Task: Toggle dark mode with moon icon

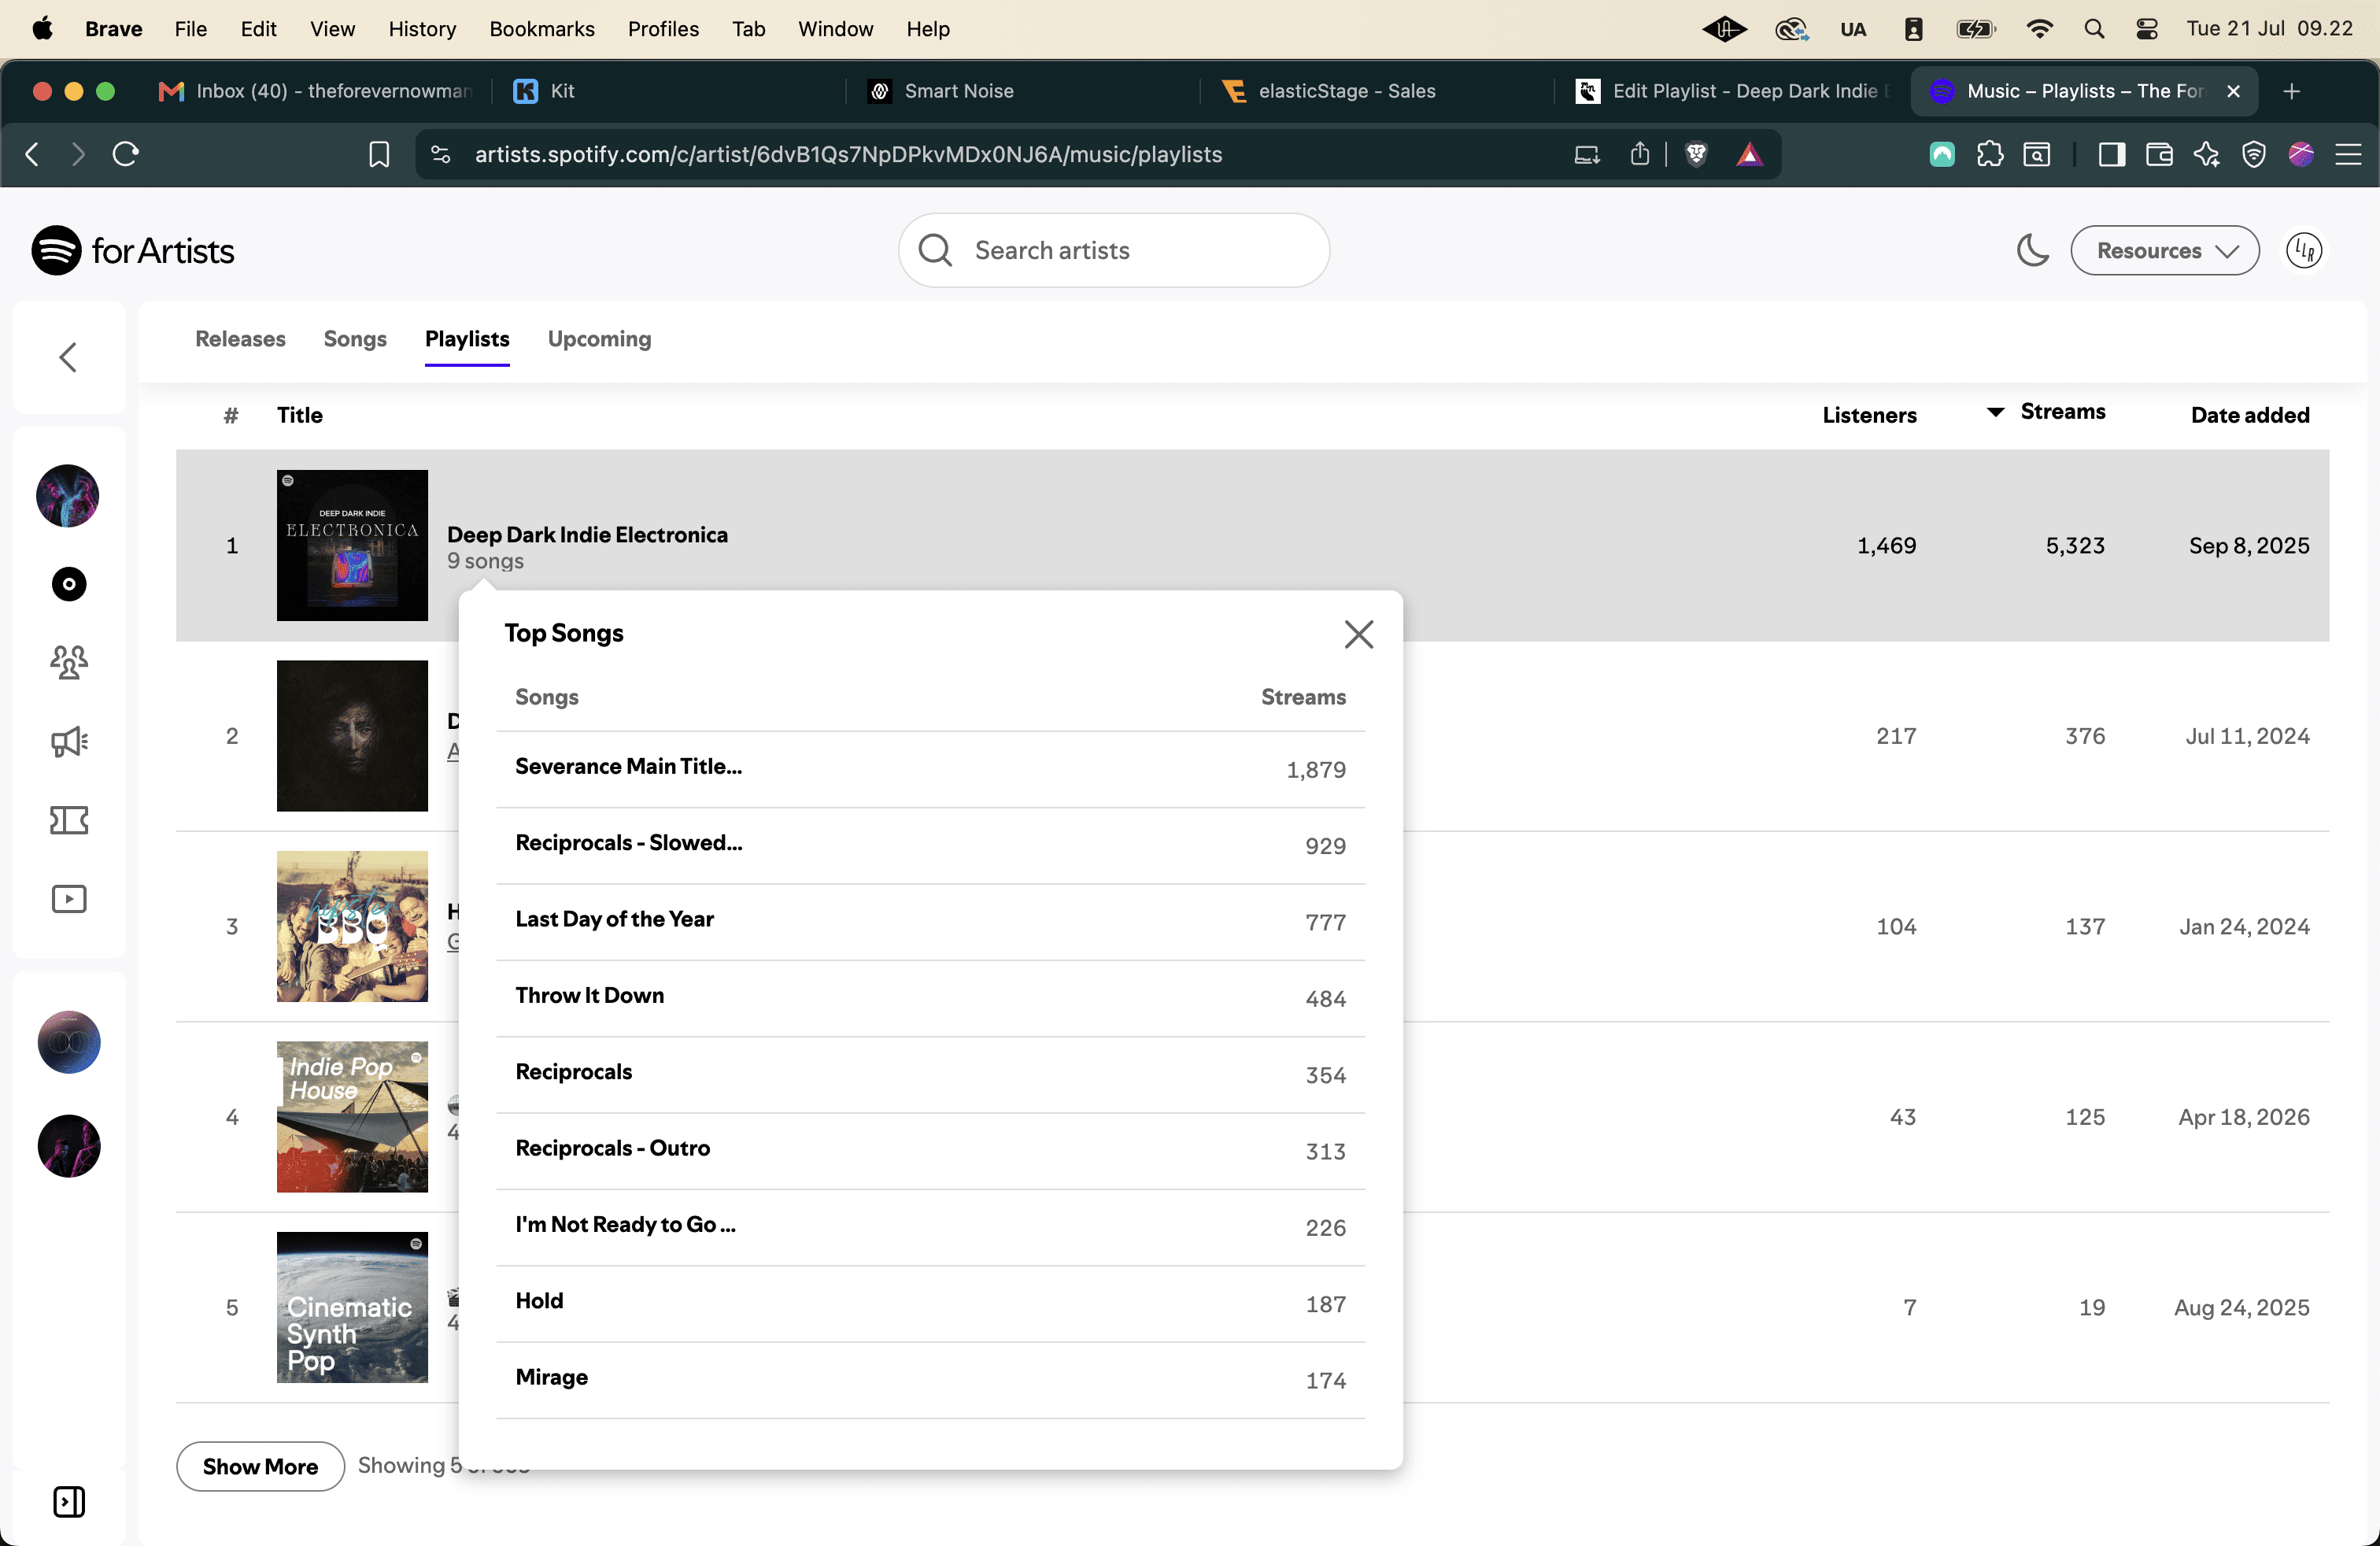Action: [2032, 250]
